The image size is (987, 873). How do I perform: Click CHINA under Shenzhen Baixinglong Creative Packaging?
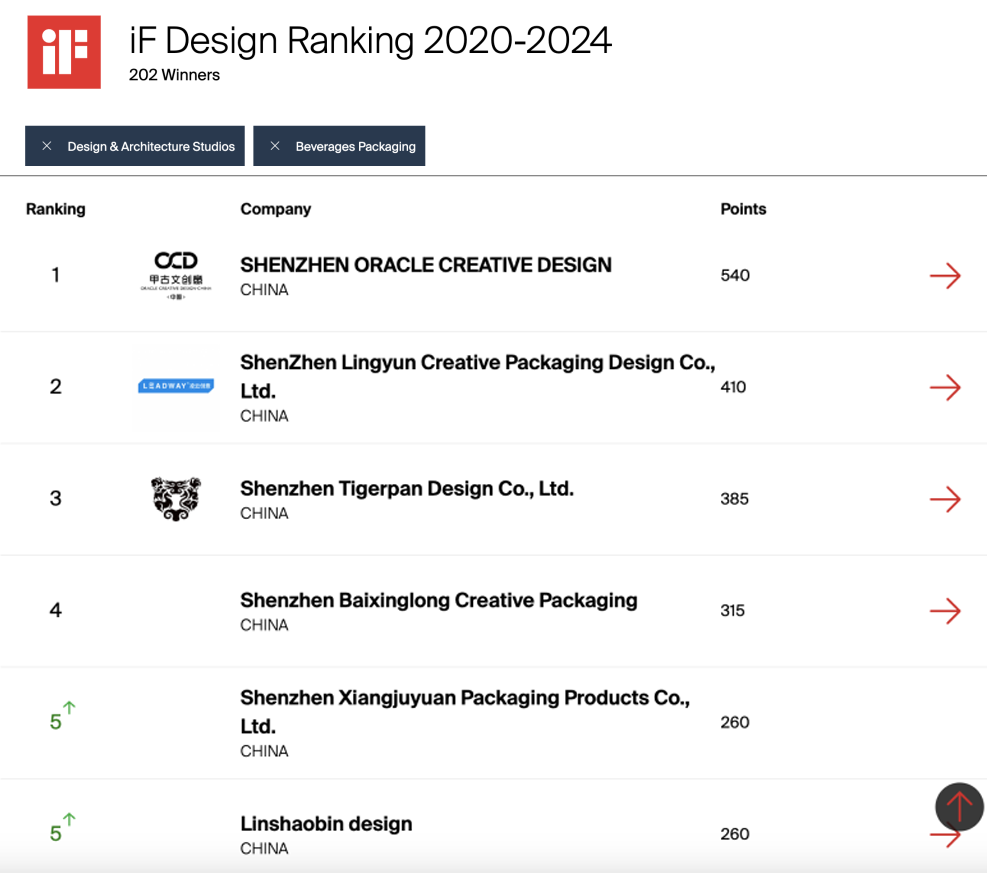tap(264, 625)
